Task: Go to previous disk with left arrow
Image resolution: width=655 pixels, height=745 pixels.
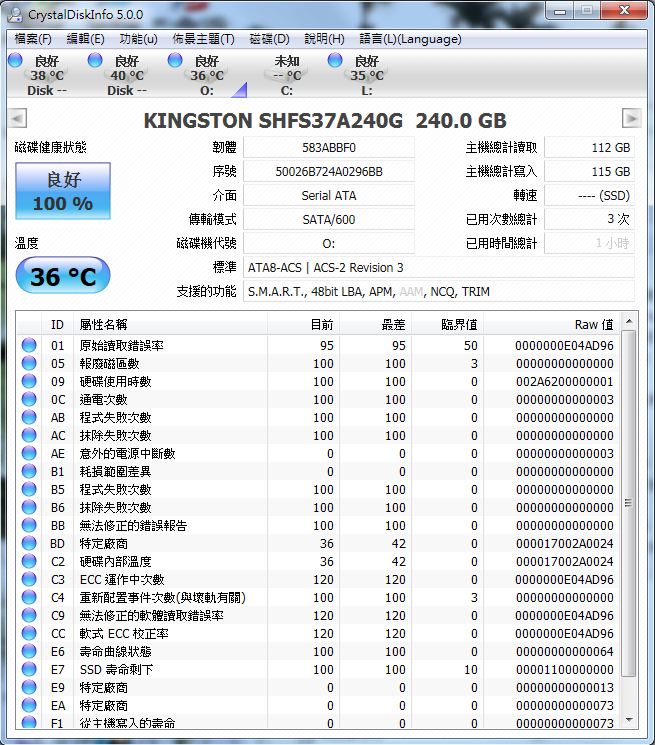Action: 18,118
